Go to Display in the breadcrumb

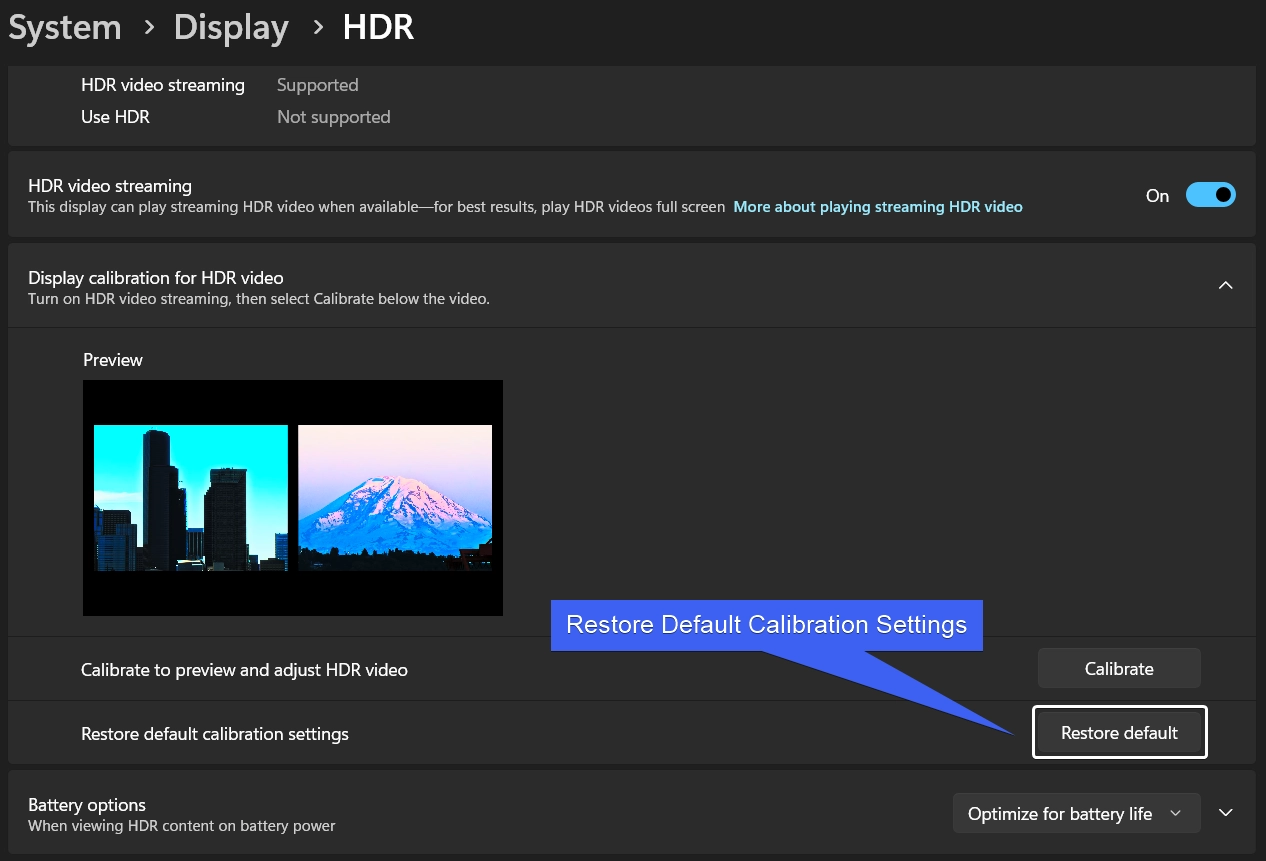231,28
